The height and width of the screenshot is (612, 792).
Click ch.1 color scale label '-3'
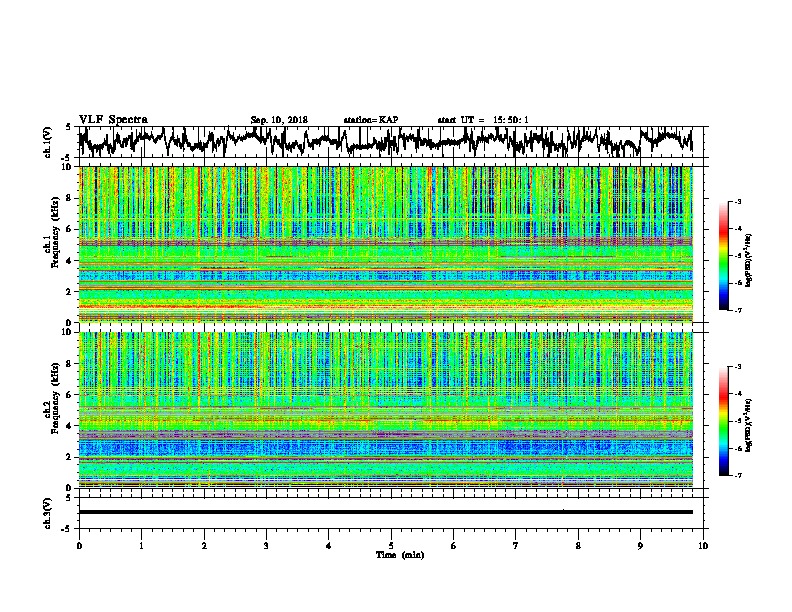738,202
